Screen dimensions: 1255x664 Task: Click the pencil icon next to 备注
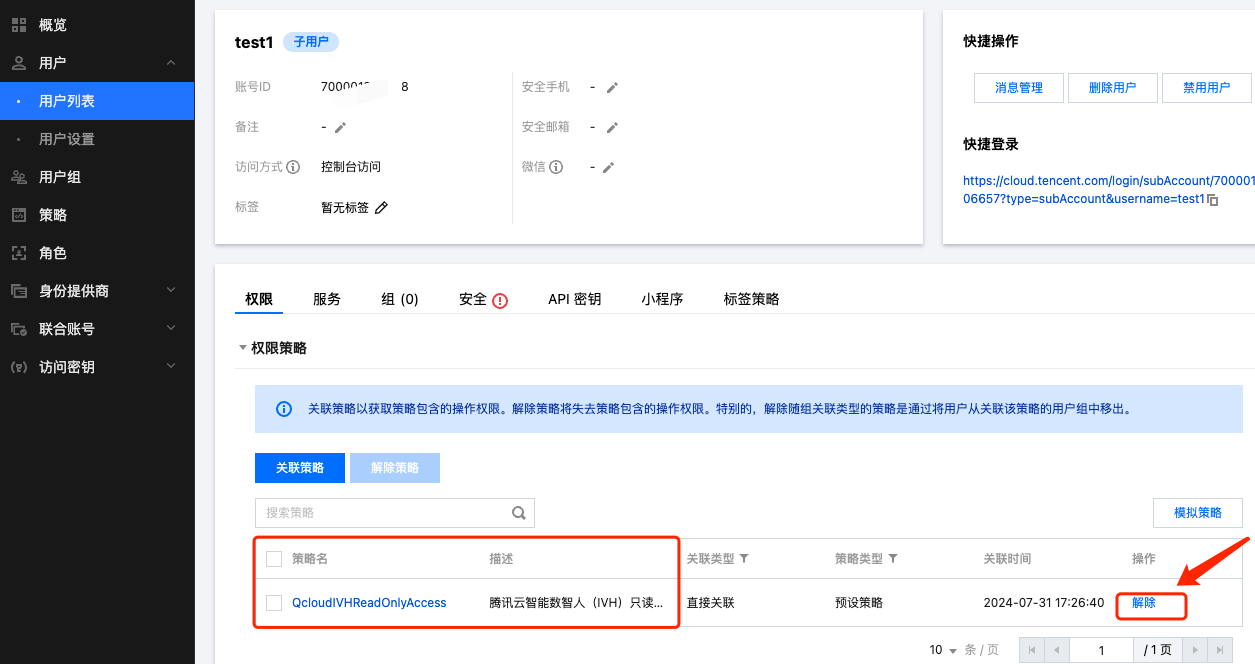pyautogui.click(x=340, y=127)
